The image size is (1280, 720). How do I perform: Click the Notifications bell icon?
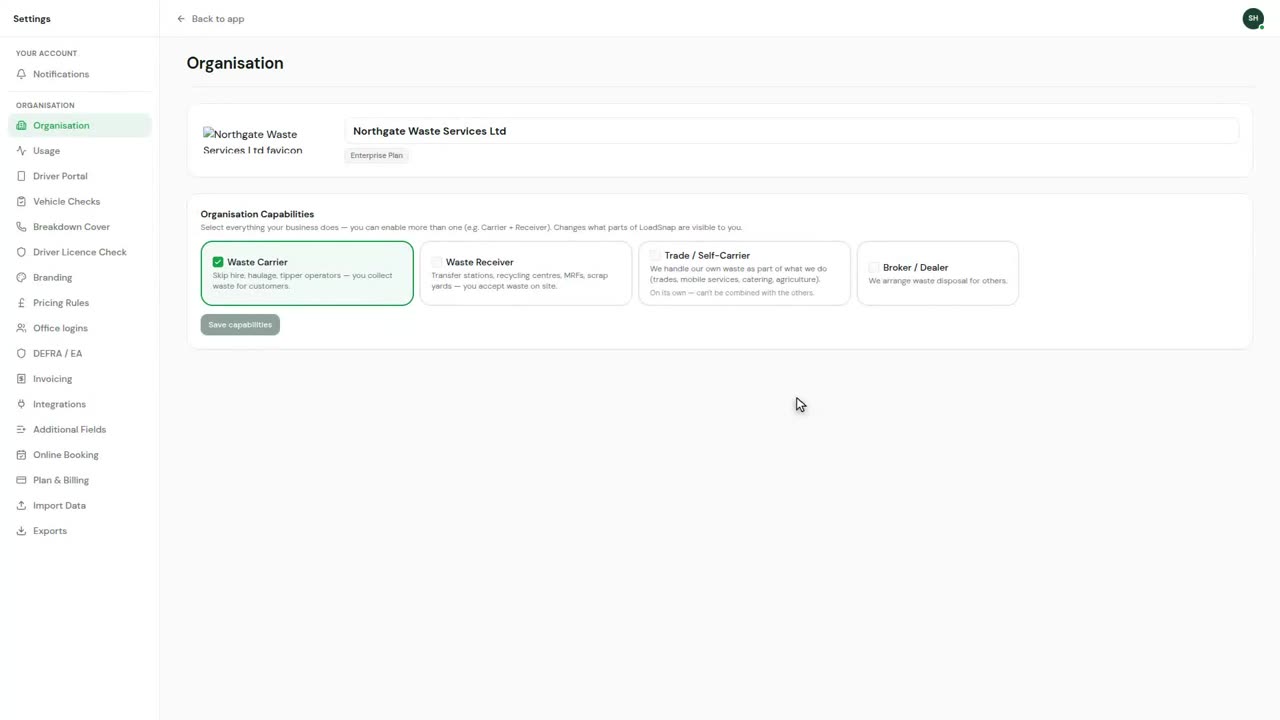click(x=22, y=74)
